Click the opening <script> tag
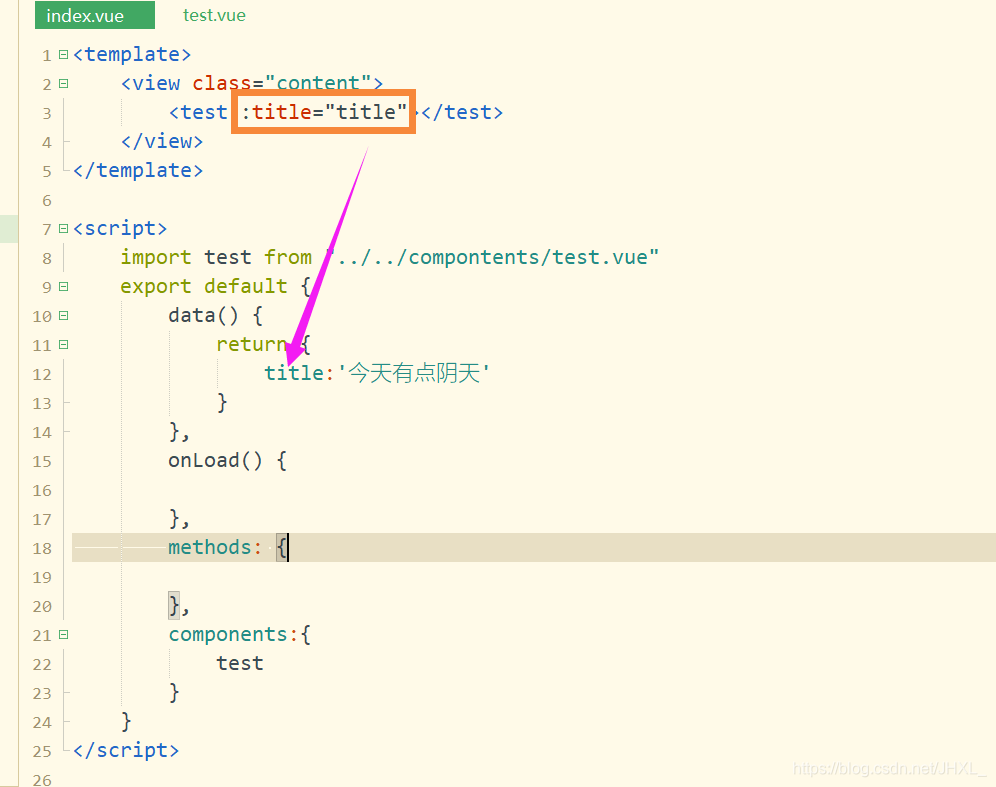 (x=120, y=229)
